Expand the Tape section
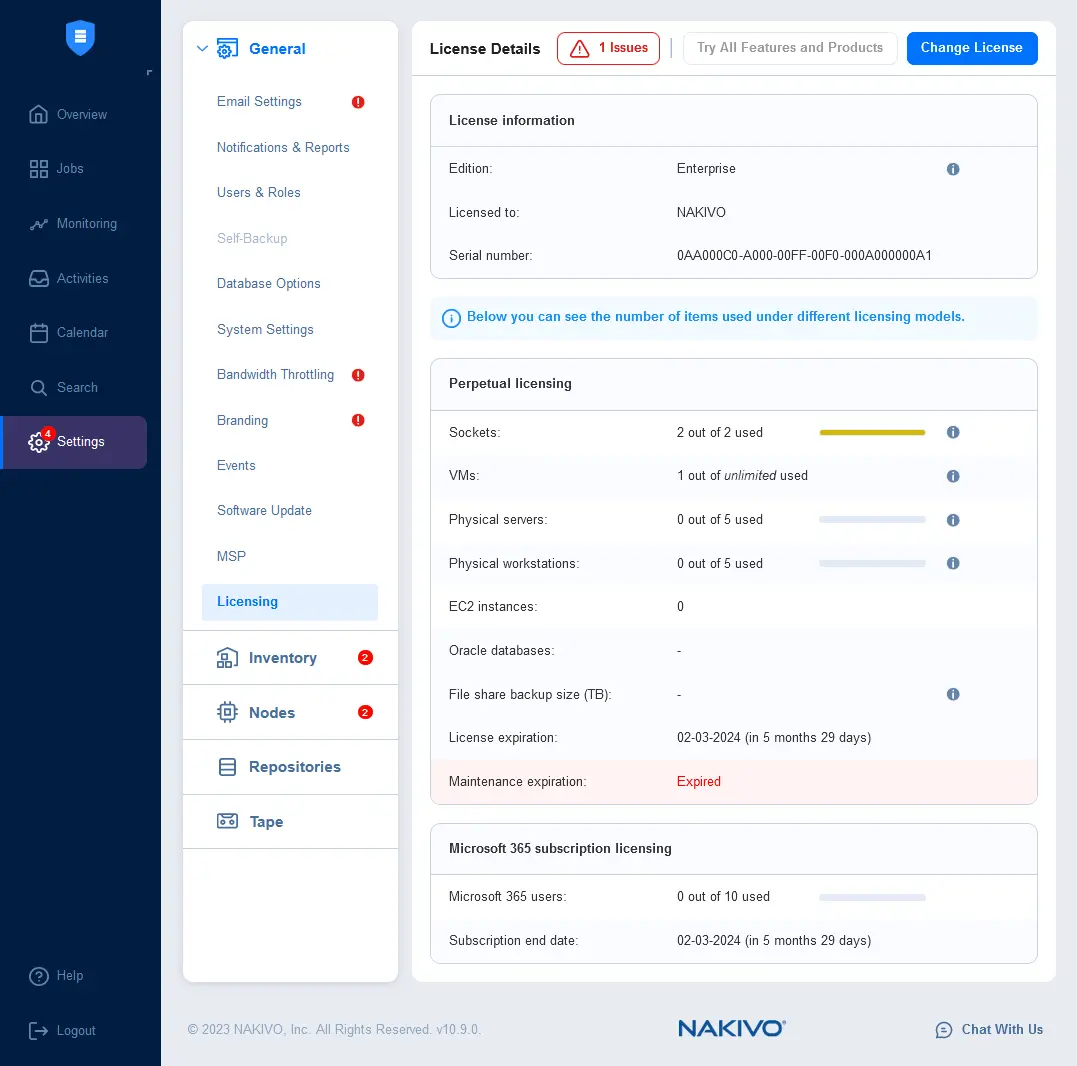 click(291, 821)
